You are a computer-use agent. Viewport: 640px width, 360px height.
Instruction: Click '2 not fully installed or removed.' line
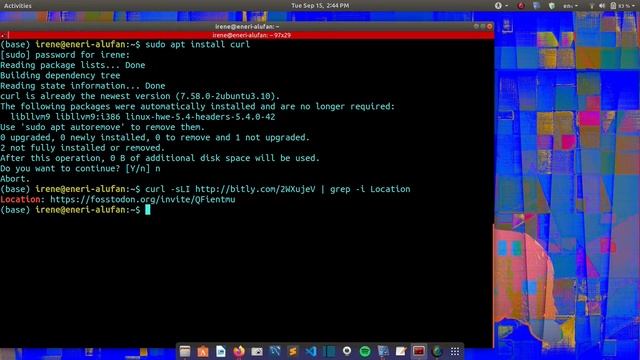[x=82, y=148]
